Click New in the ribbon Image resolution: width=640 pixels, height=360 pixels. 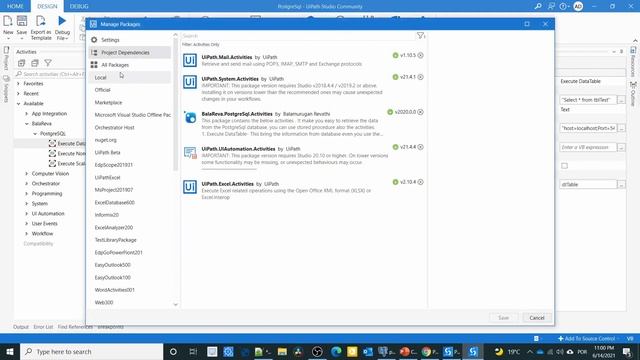pos(8,27)
